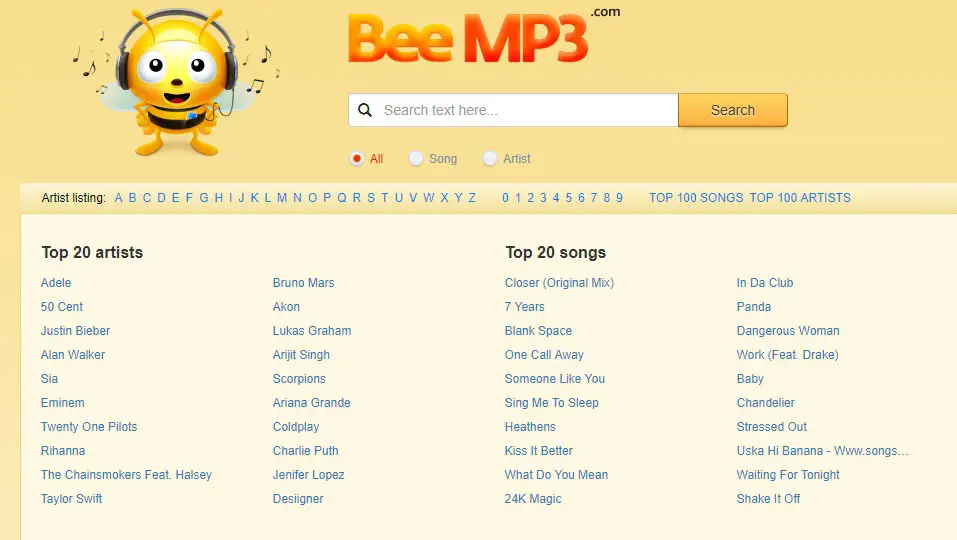Open Justin Bieber artist link
This screenshot has width=957, height=540.
[76, 331]
